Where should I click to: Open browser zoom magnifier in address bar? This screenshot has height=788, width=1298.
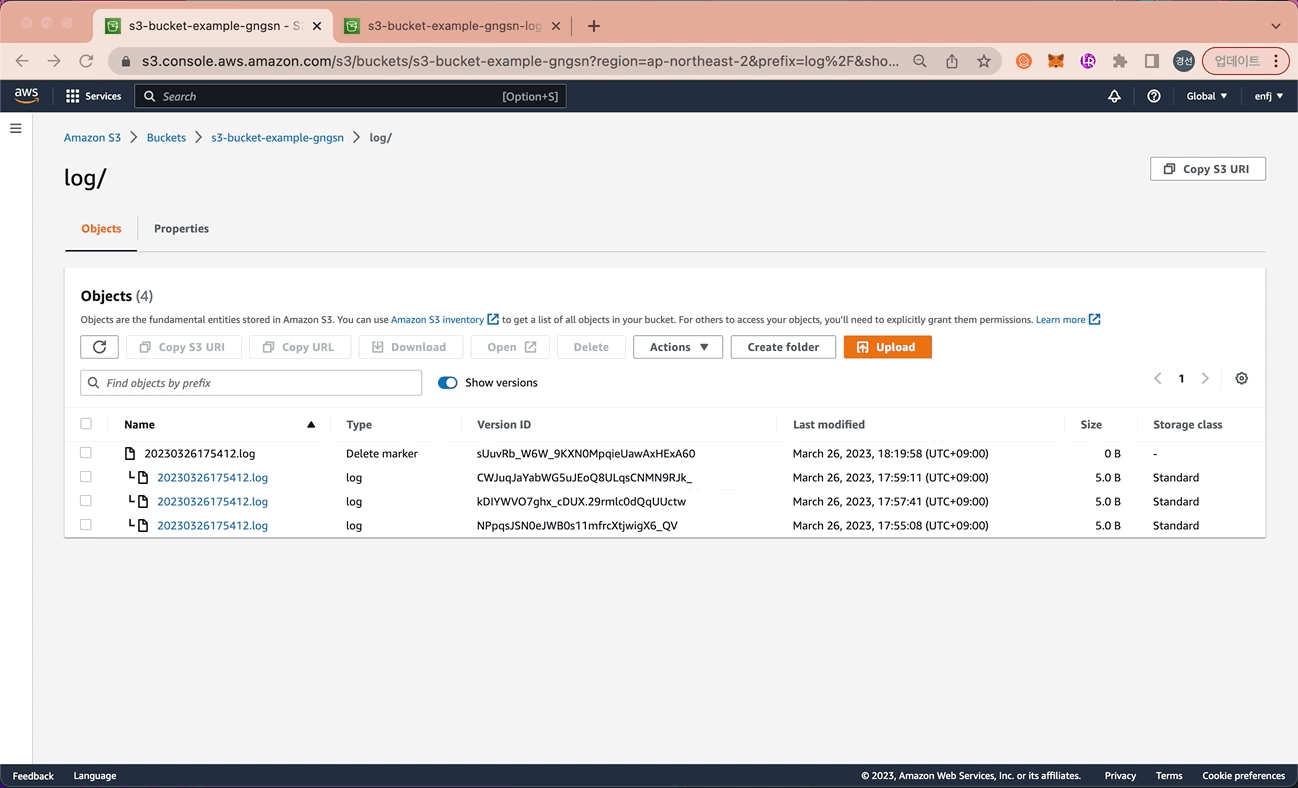[x=920, y=61]
